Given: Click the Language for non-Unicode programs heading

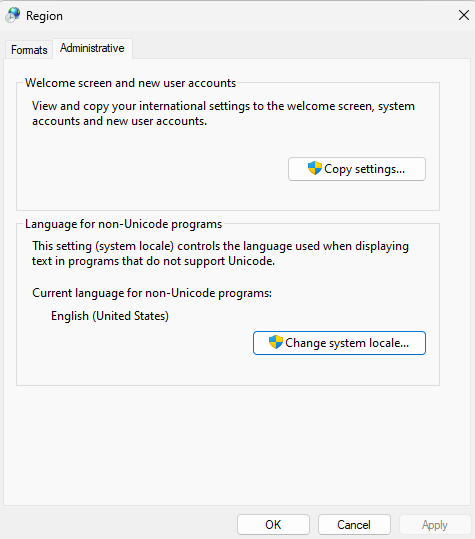Looking at the screenshot, I should (123, 224).
